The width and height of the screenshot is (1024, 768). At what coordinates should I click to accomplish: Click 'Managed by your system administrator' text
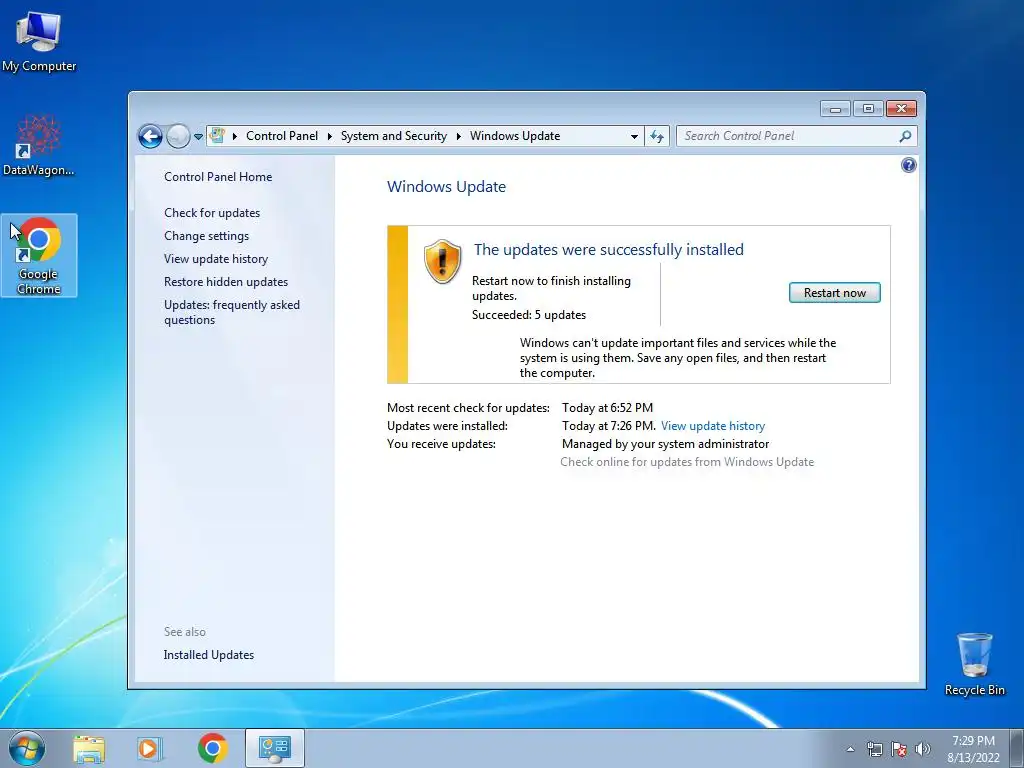point(665,444)
